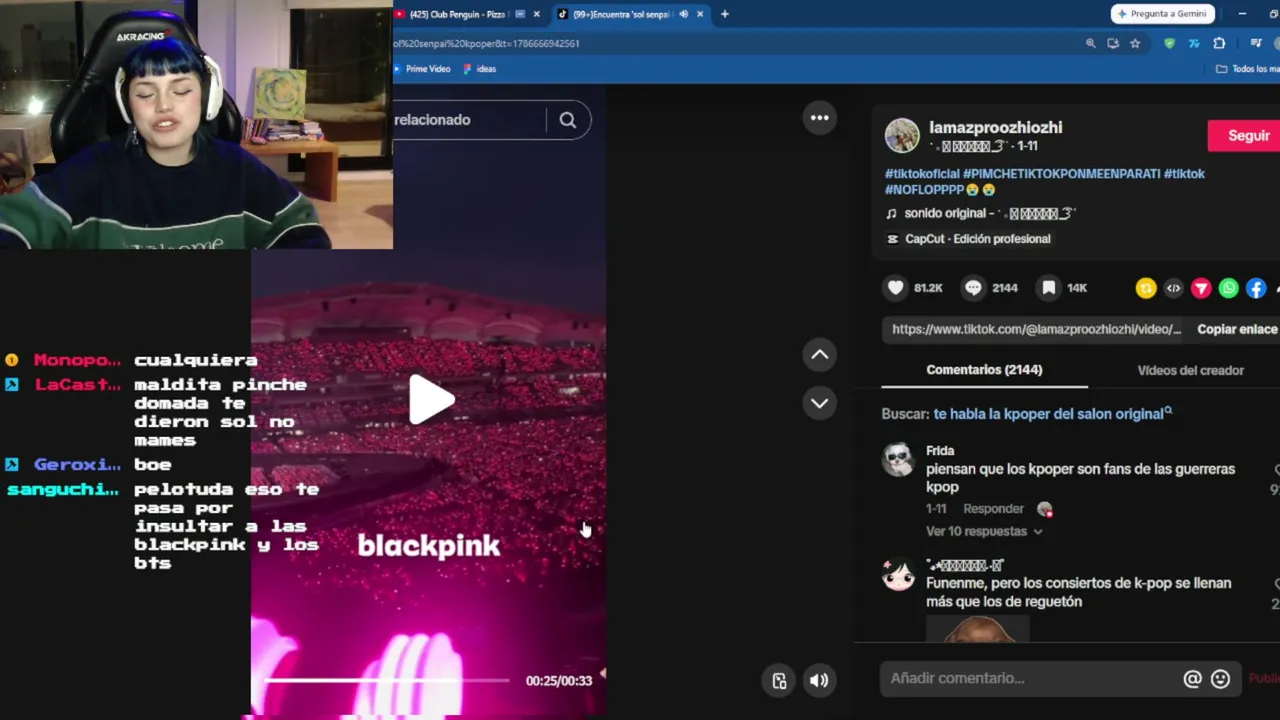The image size is (1280, 720).
Task: Go to next video with down arrow
Action: point(819,403)
